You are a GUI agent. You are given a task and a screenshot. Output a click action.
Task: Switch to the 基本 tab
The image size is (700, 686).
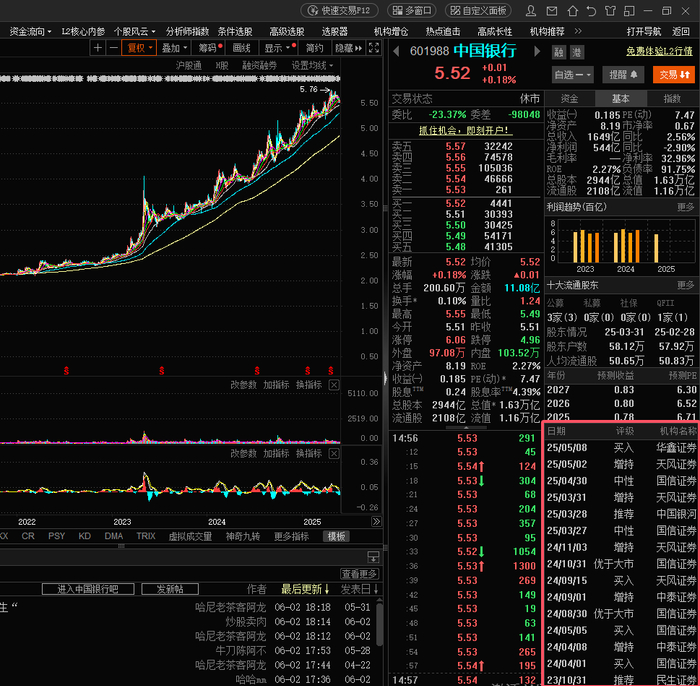pos(621,99)
